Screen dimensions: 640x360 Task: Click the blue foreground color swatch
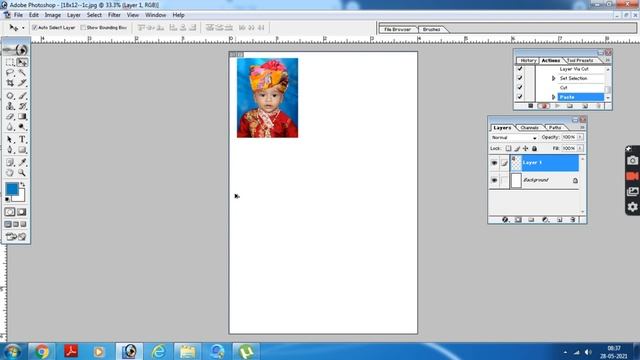coord(11,189)
